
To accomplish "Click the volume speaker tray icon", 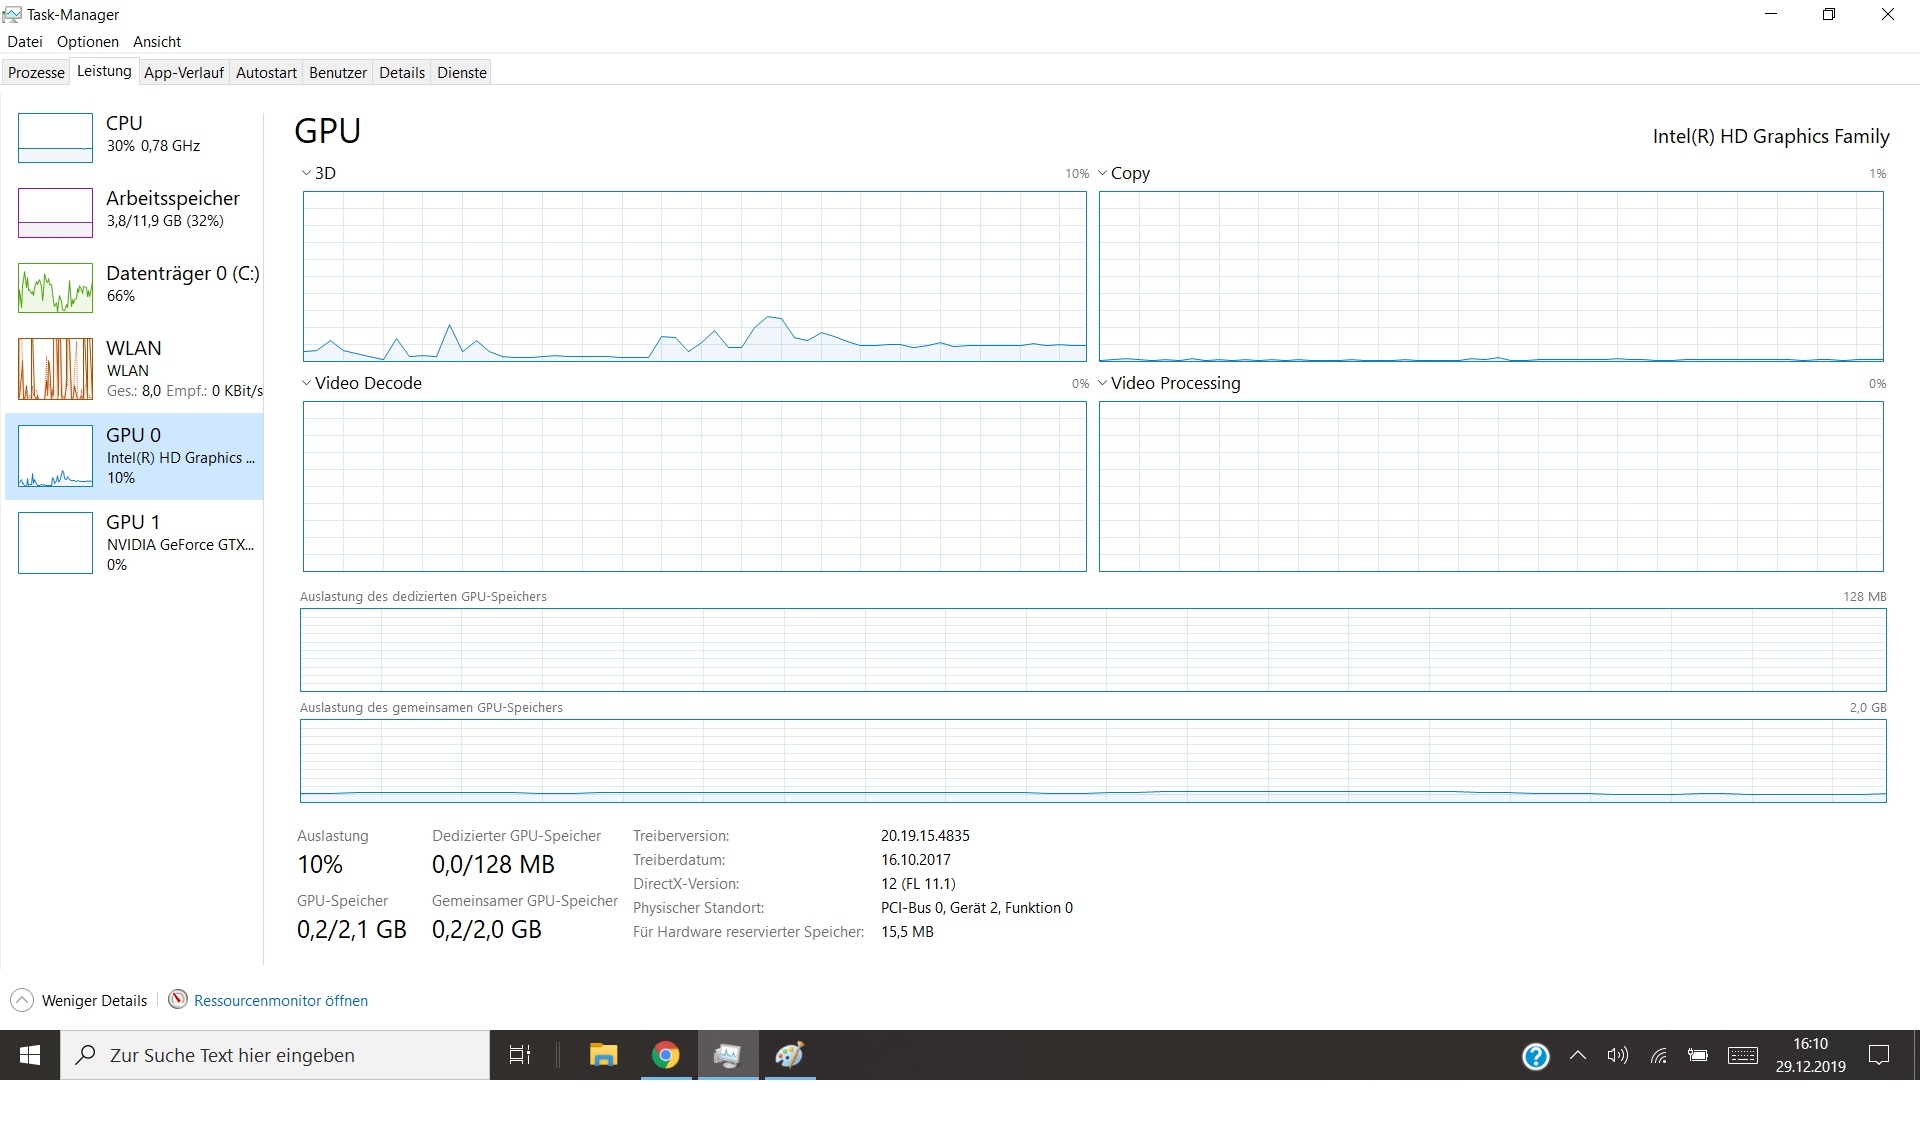I will [1617, 1055].
